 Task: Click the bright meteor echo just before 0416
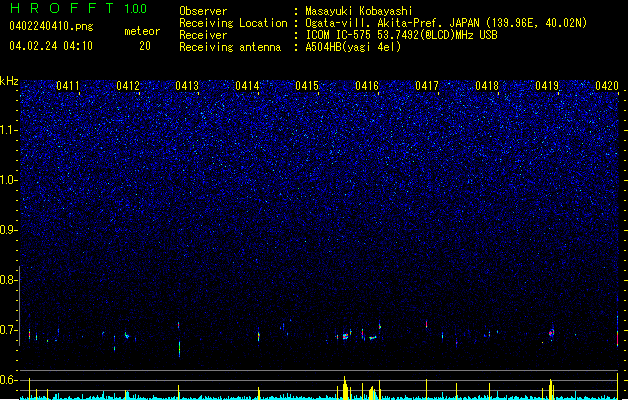[x=345, y=336]
